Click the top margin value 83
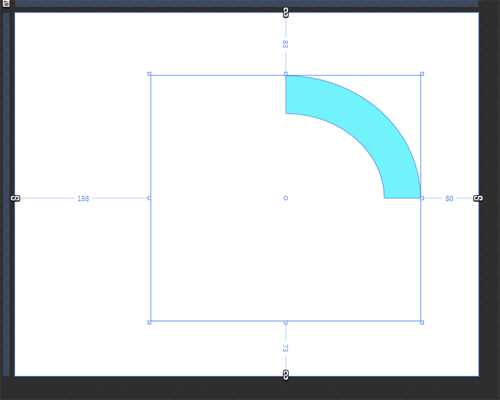Image resolution: width=500 pixels, height=400 pixels. coord(285,44)
